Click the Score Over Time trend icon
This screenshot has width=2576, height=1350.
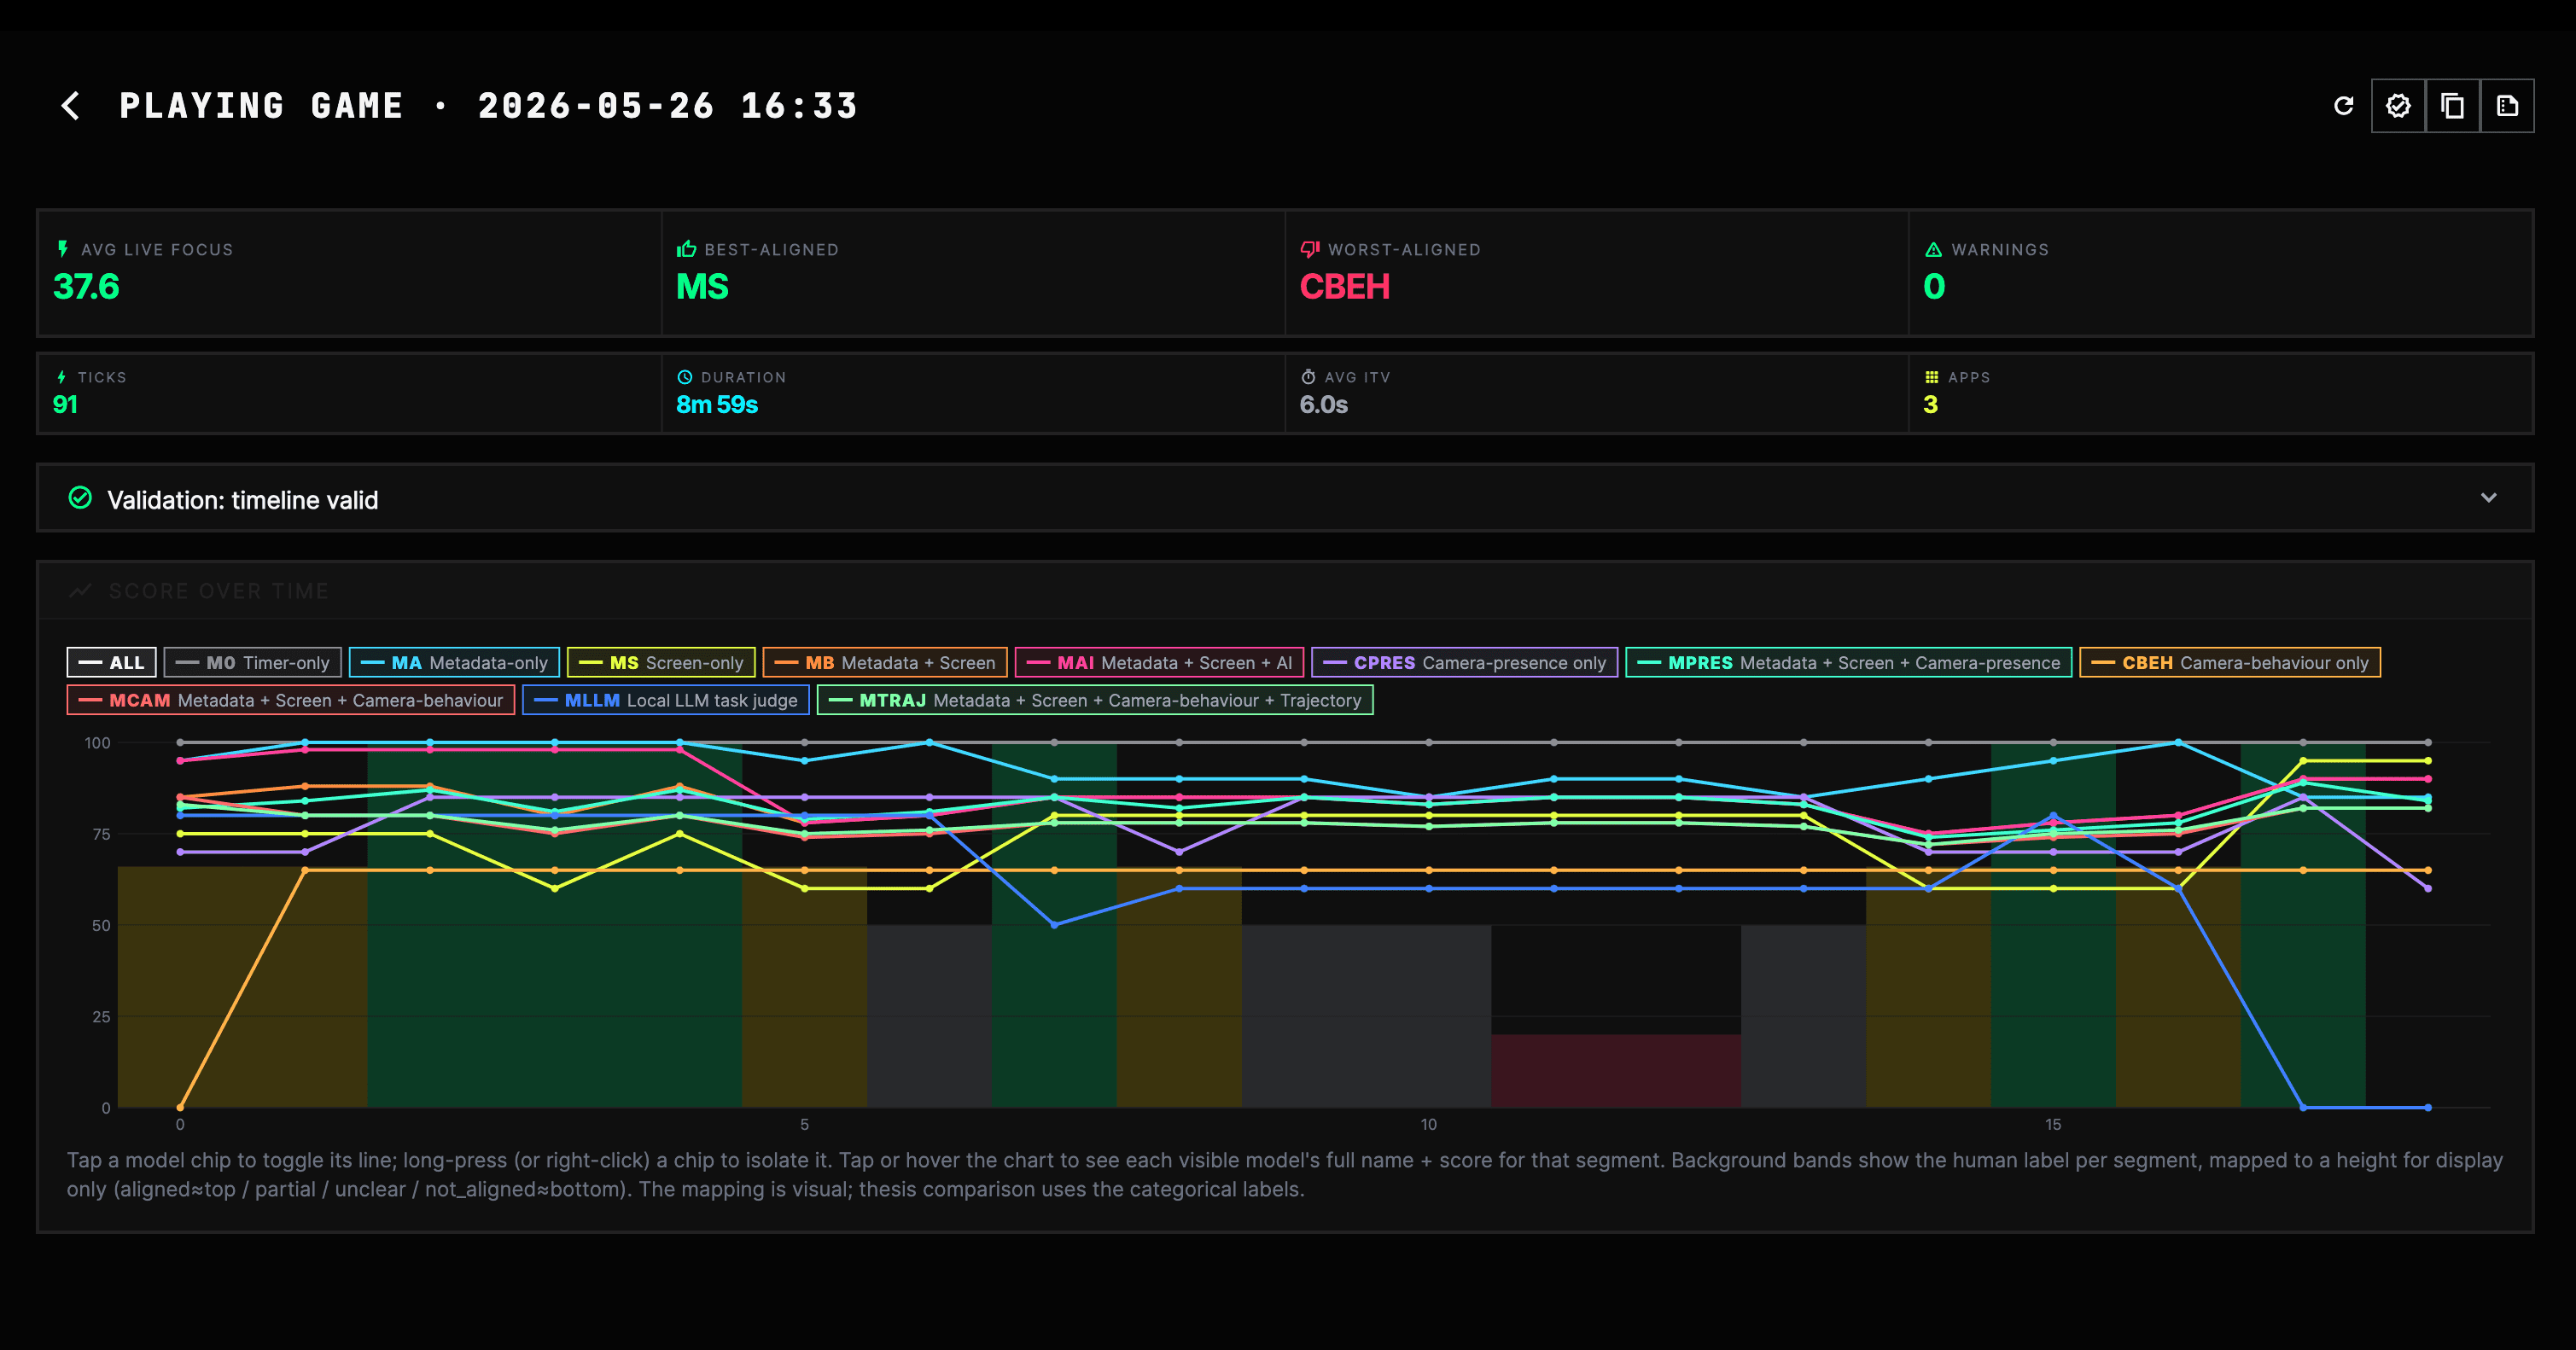point(80,591)
